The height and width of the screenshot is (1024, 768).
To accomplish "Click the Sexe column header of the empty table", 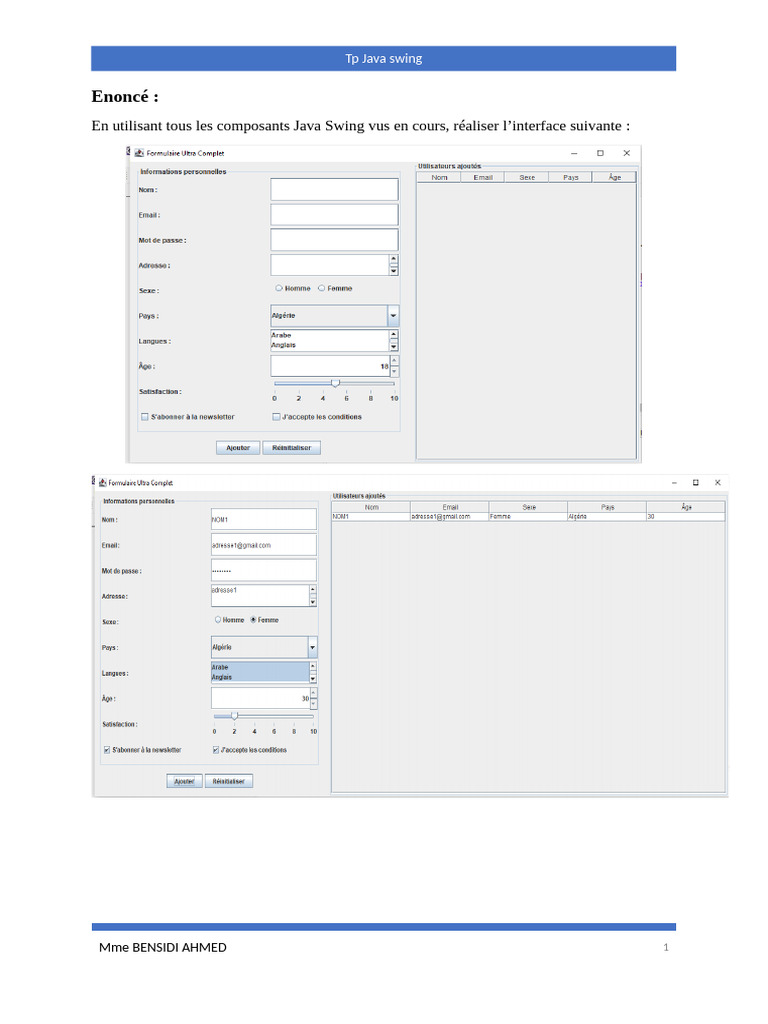I will click(526, 178).
